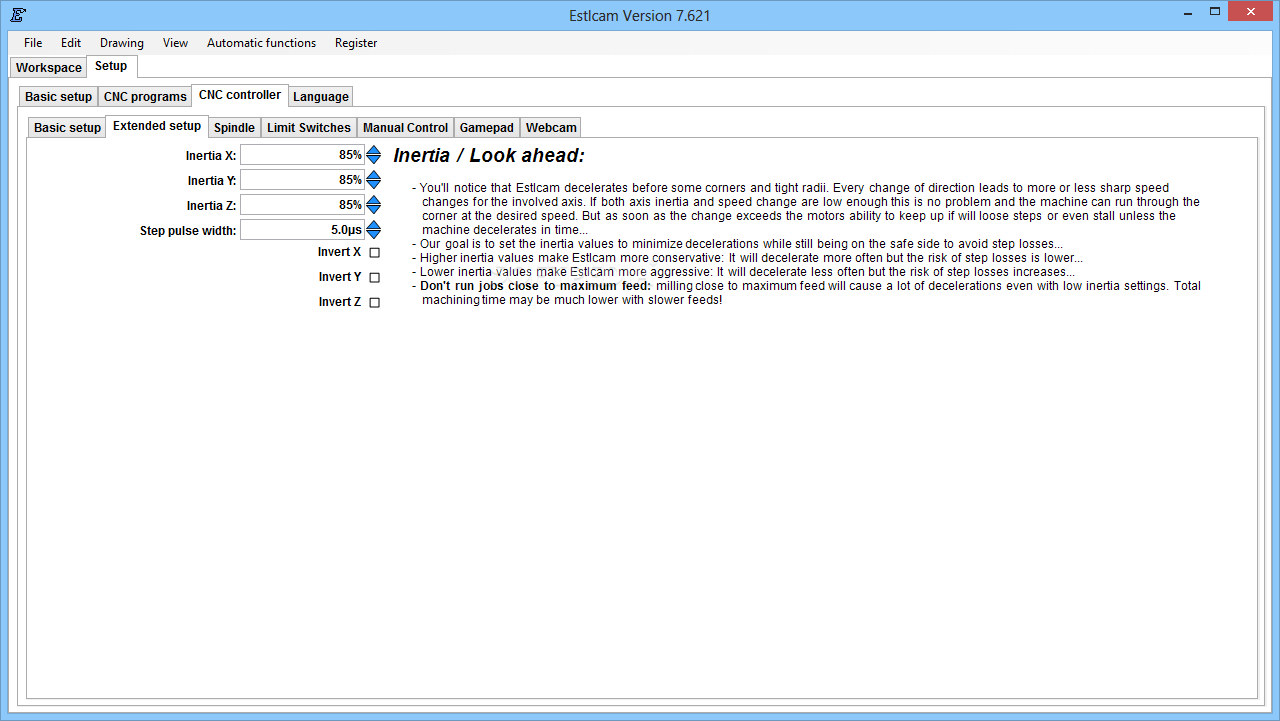
Task: Go to Basic setup tab beside CNC programs
Action: coord(58,97)
